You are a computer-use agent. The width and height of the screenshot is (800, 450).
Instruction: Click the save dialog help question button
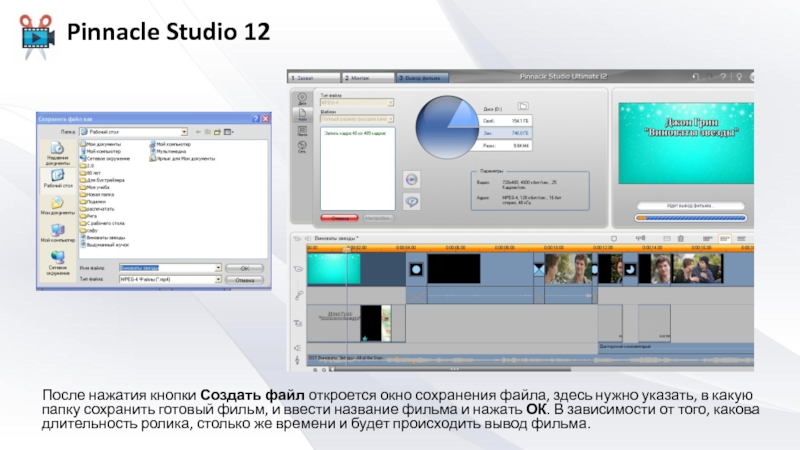[x=256, y=118]
